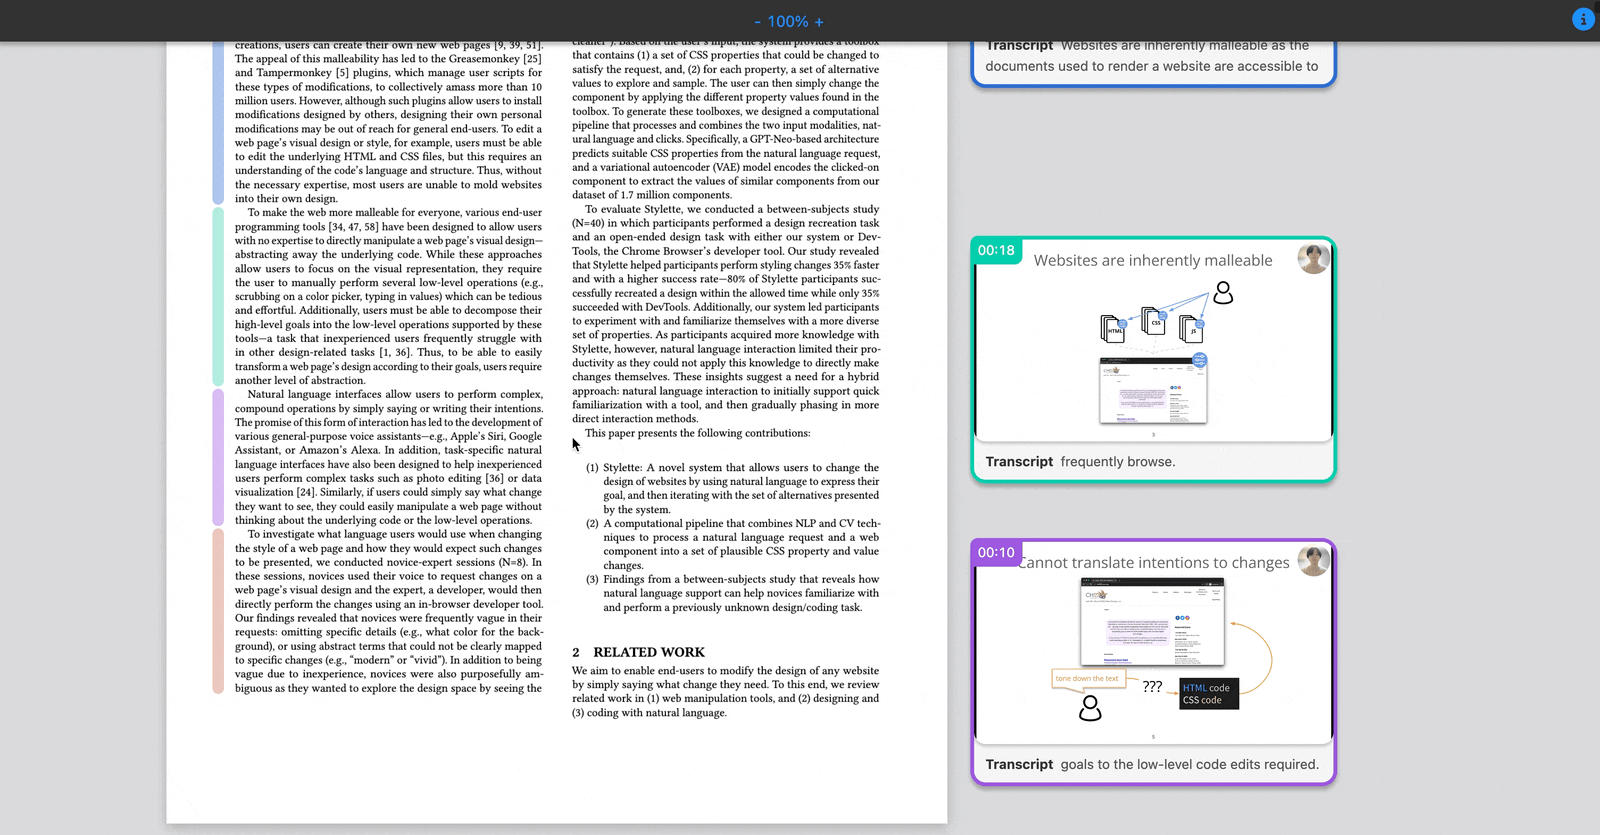The image size is (1600, 835).
Task: Click the paragraph starting 'To investigate what language'
Action: pos(389,611)
